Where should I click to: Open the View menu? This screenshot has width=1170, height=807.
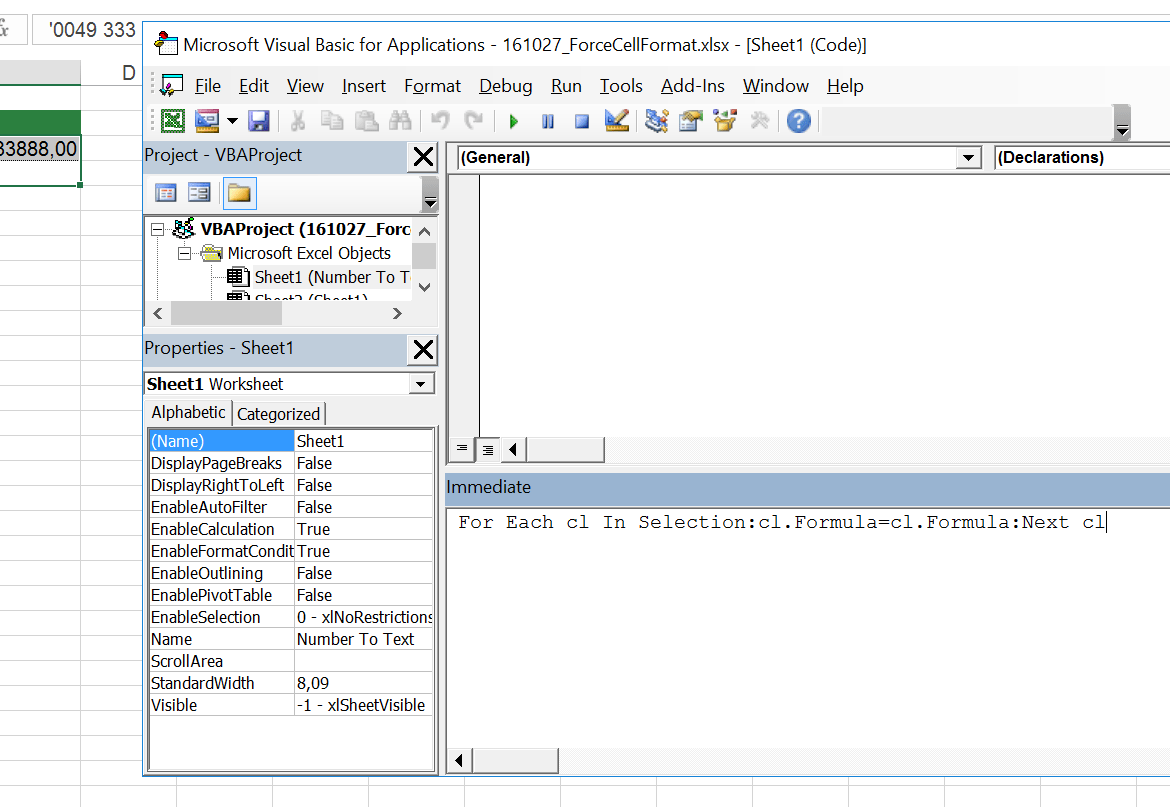(x=305, y=87)
